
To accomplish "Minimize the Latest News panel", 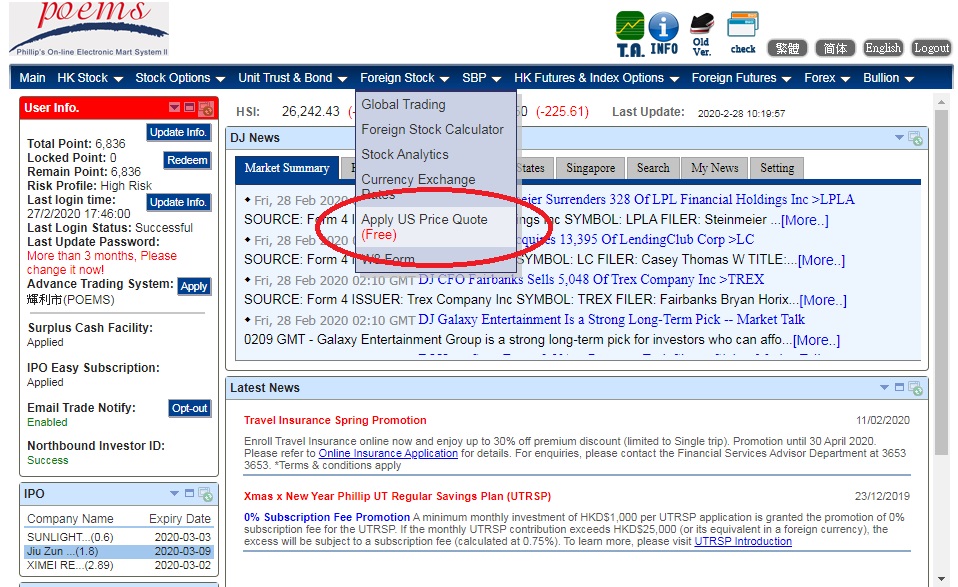I will coord(899,388).
